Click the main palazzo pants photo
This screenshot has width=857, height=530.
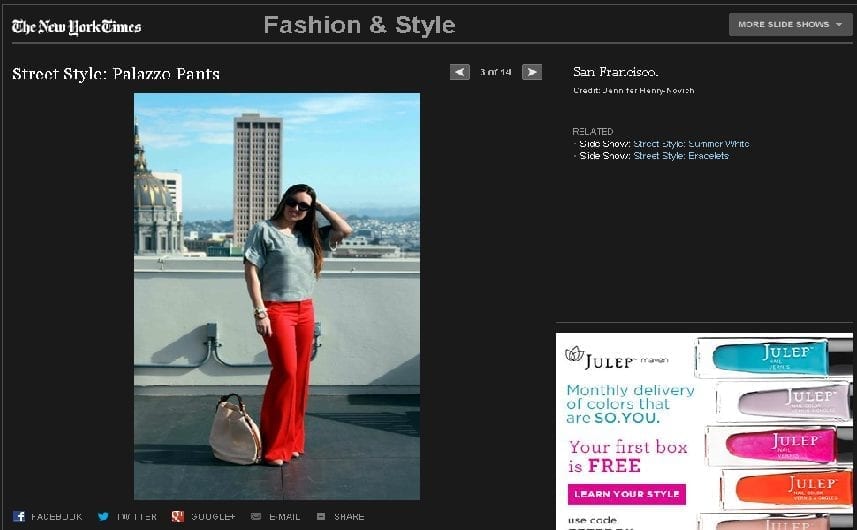point(277,296)
